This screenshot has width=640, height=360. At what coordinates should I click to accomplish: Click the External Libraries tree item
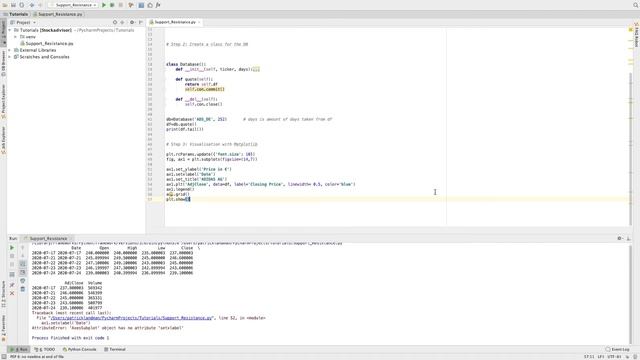tap(35, 50)
